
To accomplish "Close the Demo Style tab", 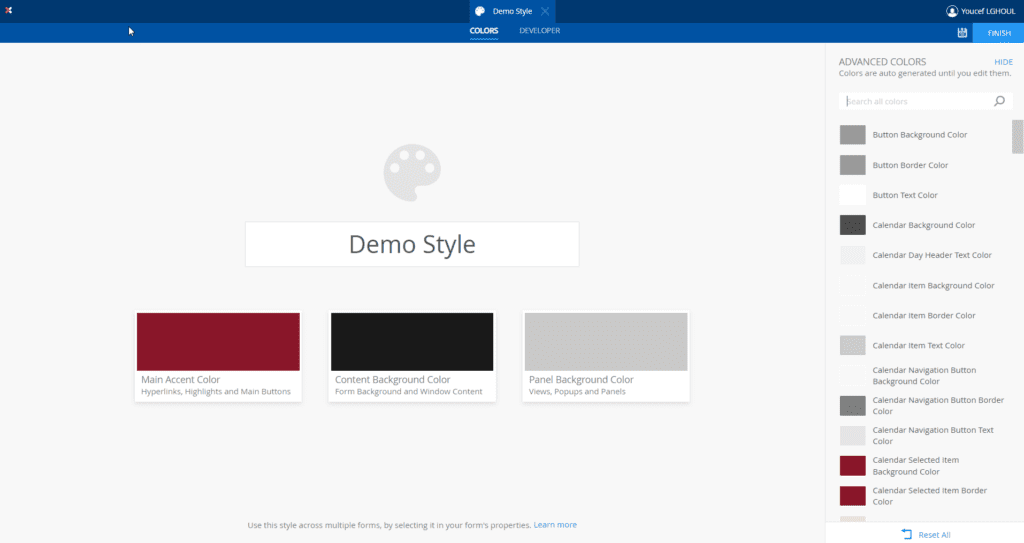I will click(x=545, y=11).
